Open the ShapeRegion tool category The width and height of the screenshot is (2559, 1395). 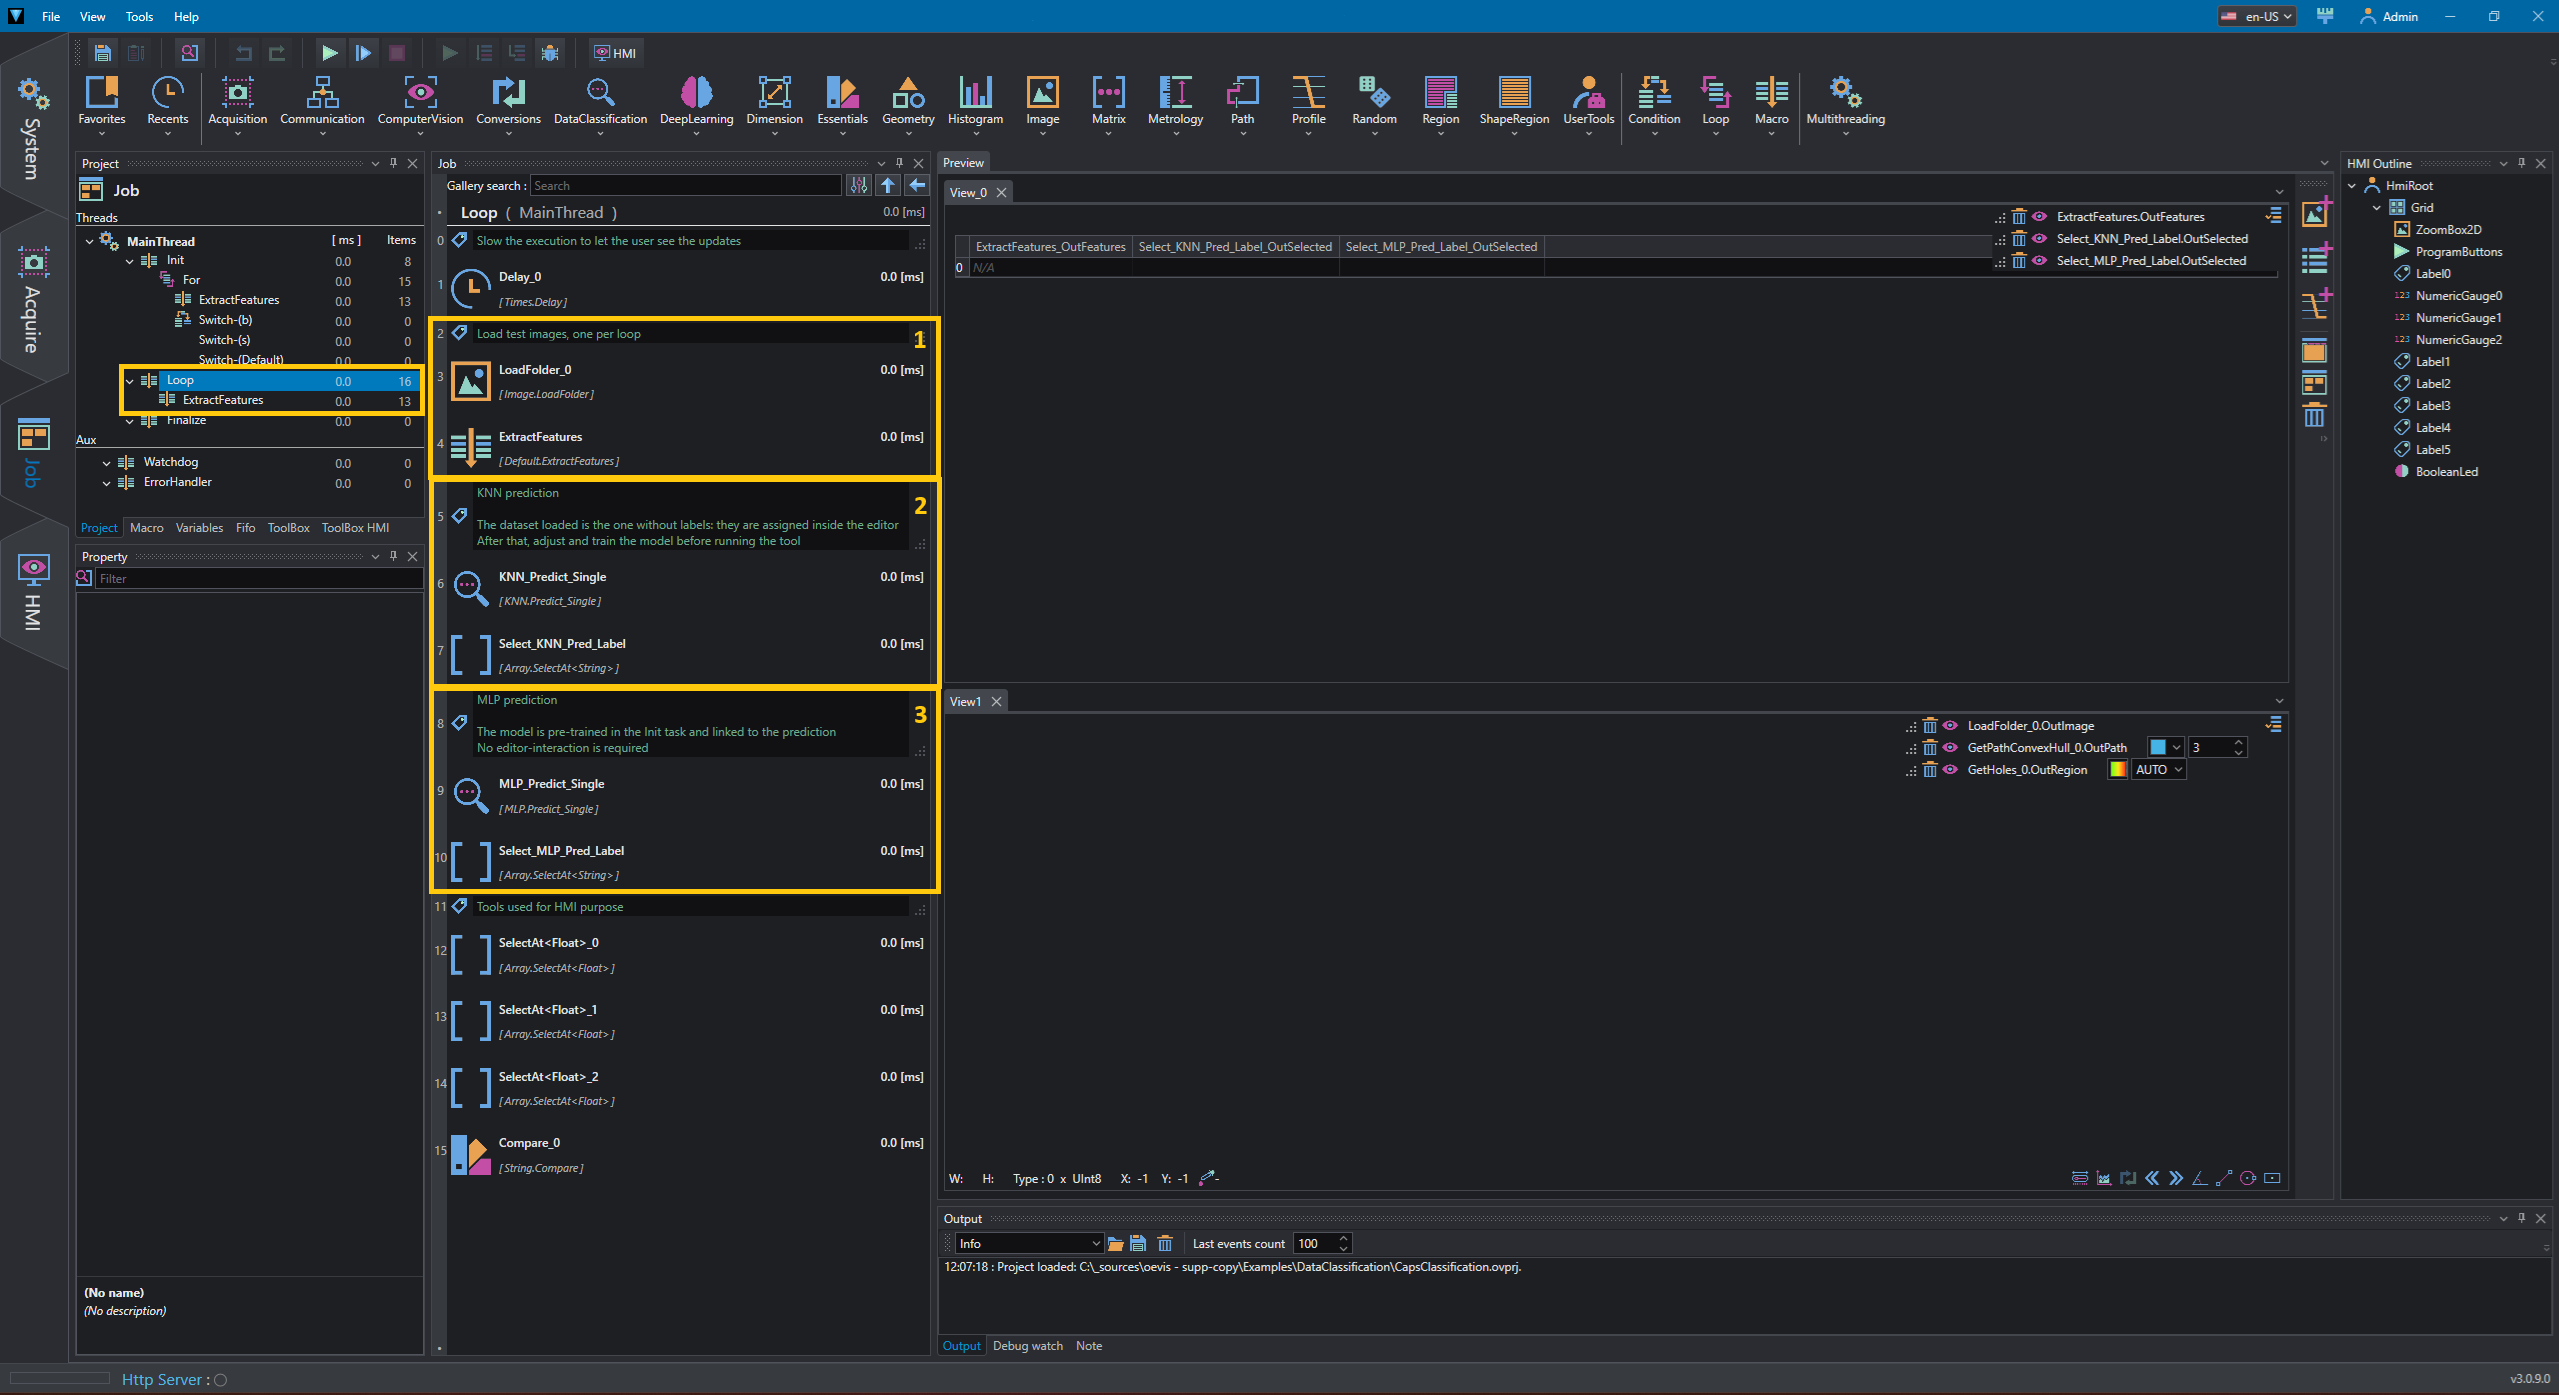coord(1514,102)
